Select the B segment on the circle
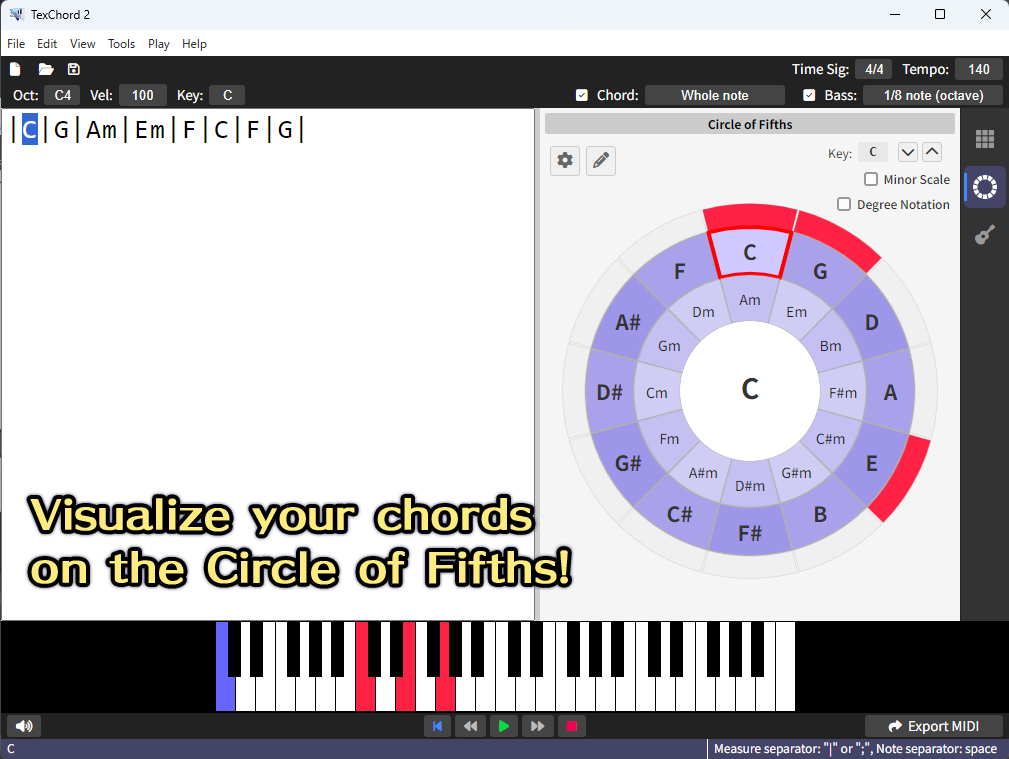The width and height of the screenshot is (1009, 759). coord(820,515)
